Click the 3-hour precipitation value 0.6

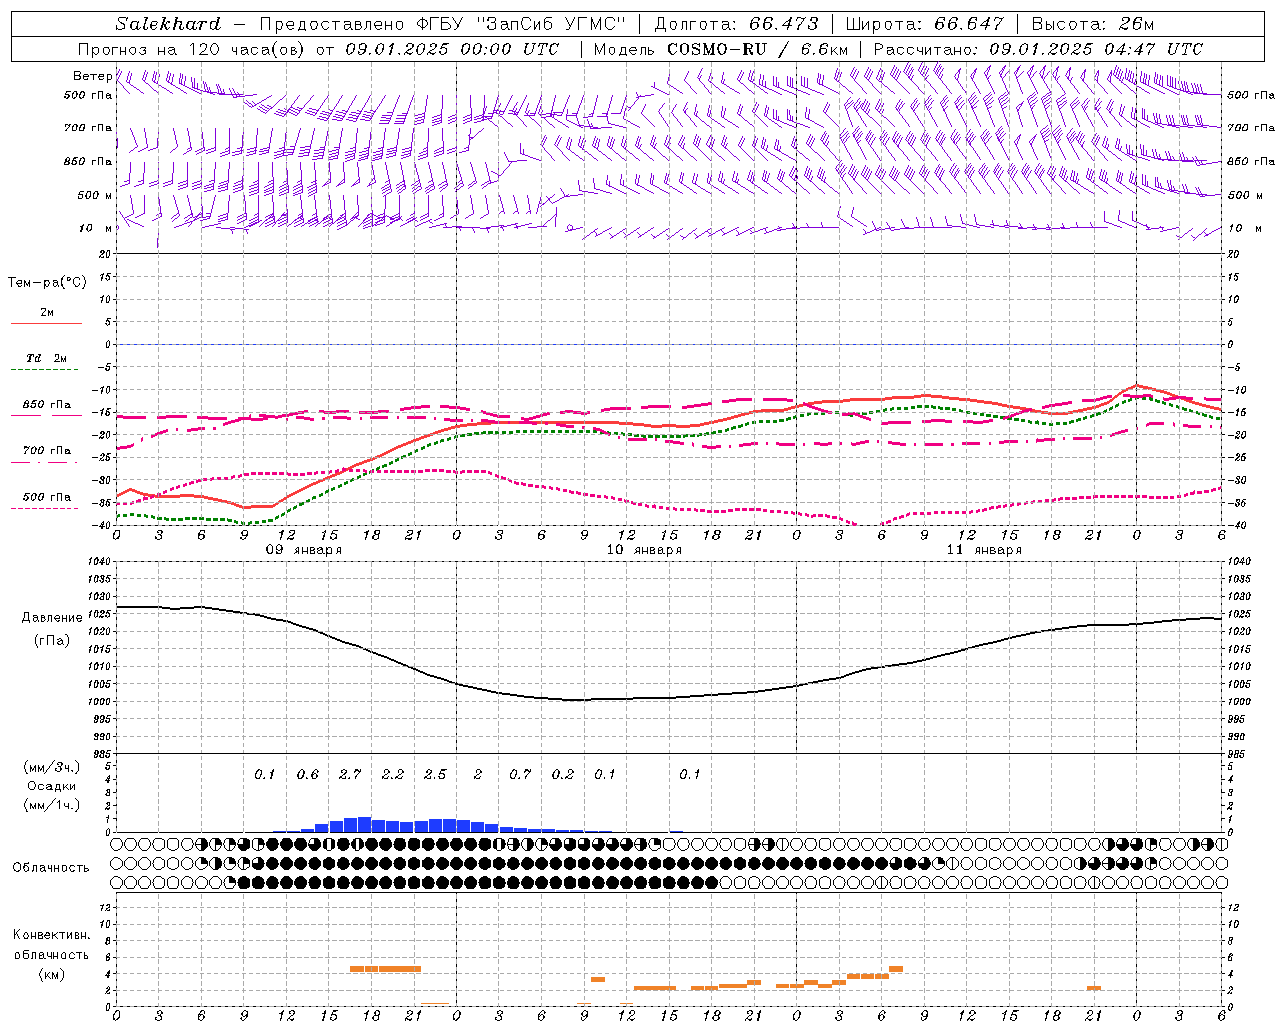(x=307, y=775)
